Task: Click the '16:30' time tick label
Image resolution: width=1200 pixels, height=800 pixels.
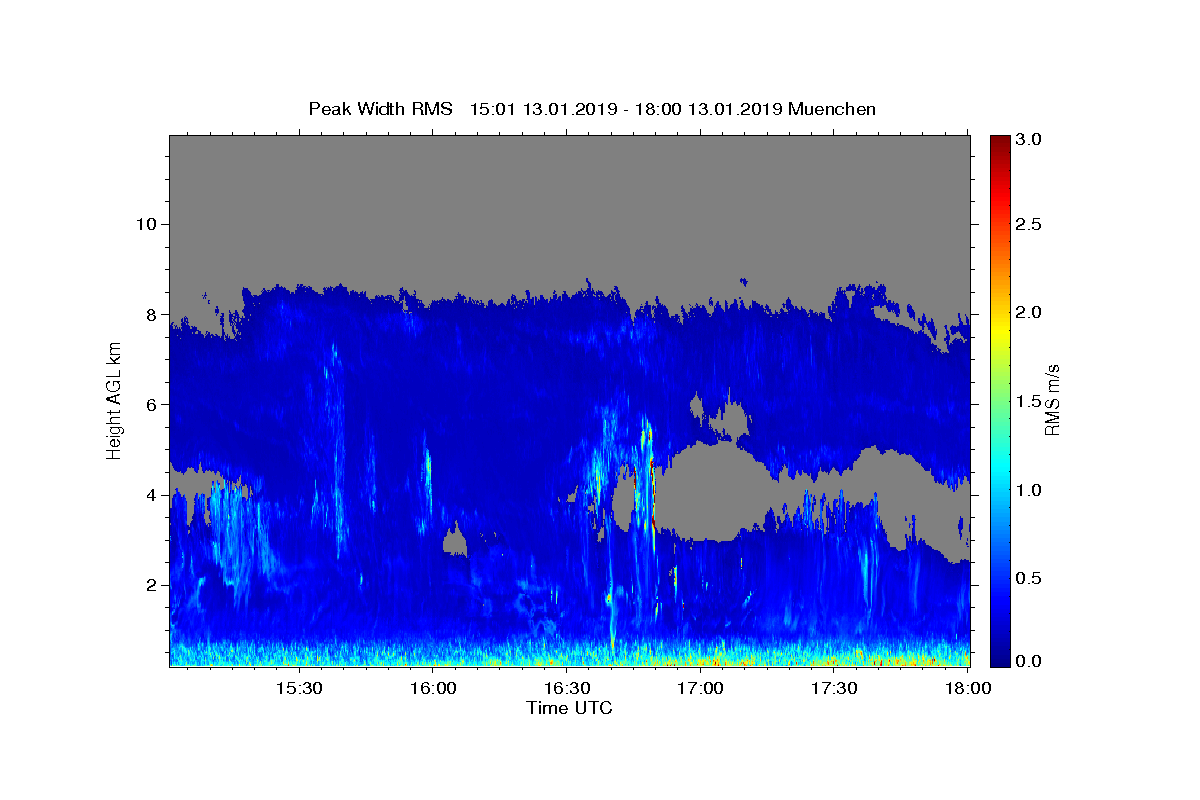Action: click(566, 688)
